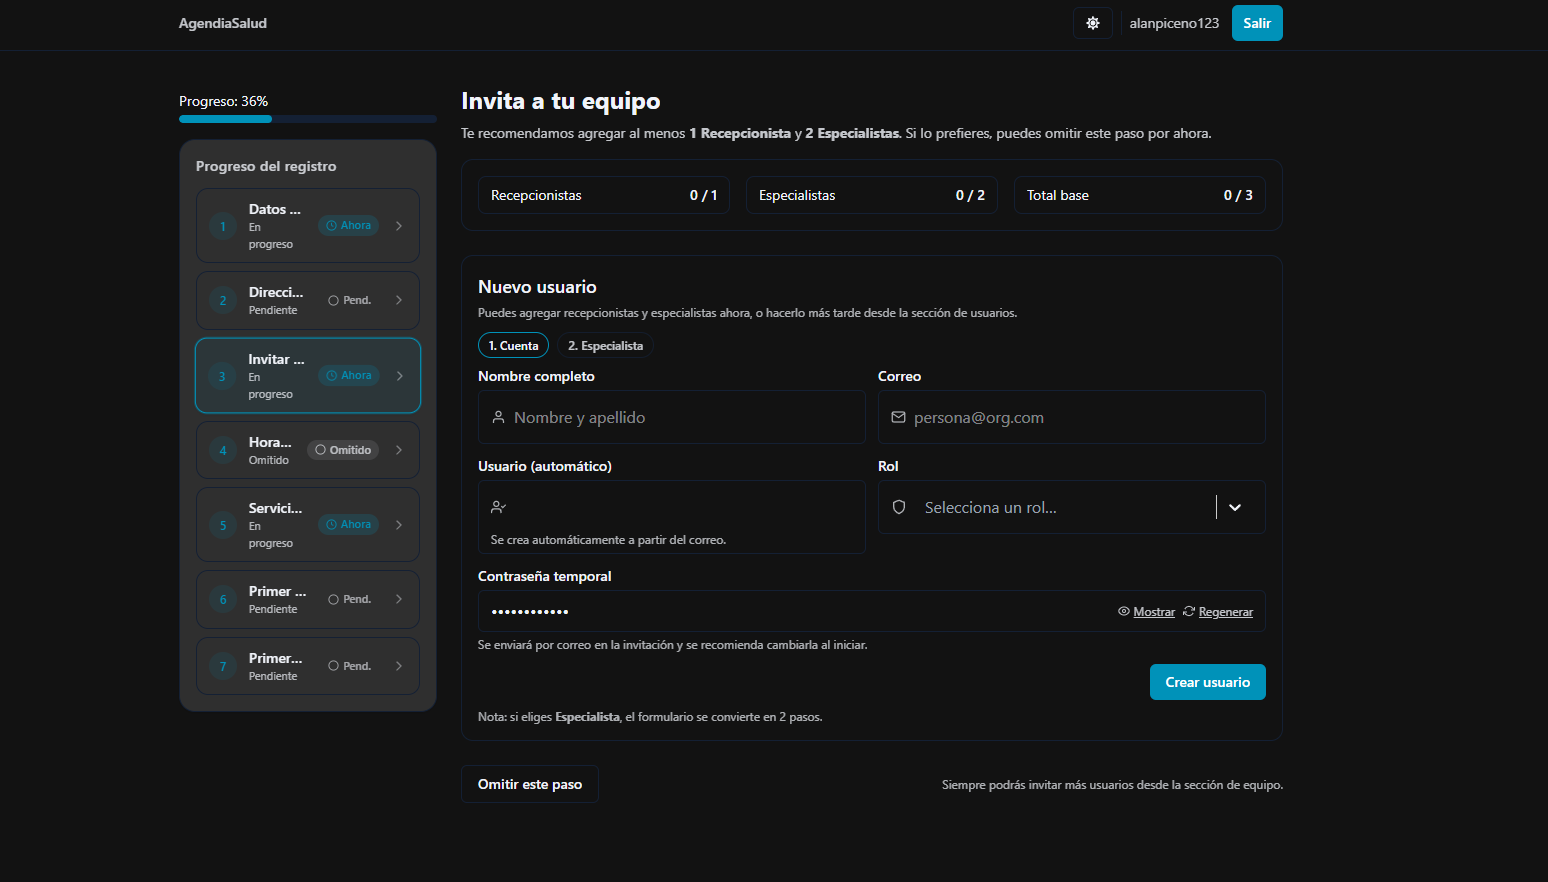Click the Pend. status indicator on step 2
1548x882 pixels.
[349, 300]
